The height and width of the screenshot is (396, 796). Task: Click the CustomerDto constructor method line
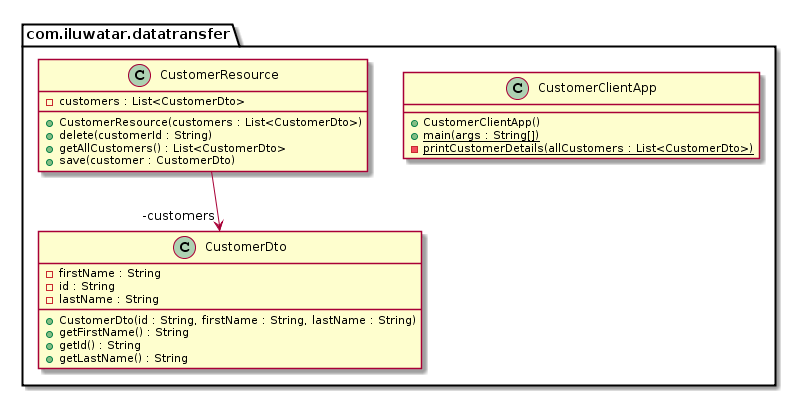[x=238, y=320]
